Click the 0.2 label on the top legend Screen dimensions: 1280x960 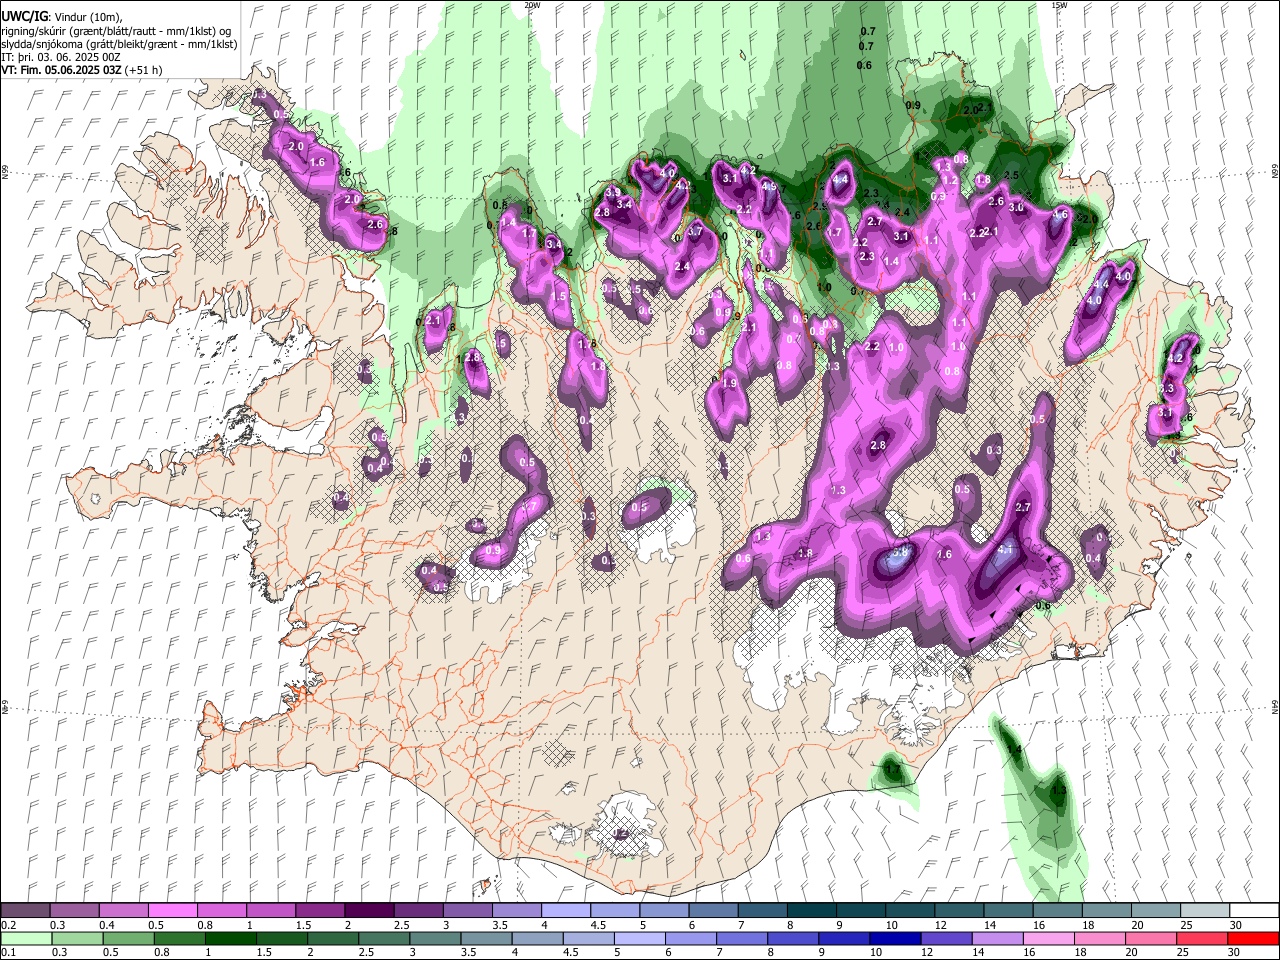(x=8, y=925)
